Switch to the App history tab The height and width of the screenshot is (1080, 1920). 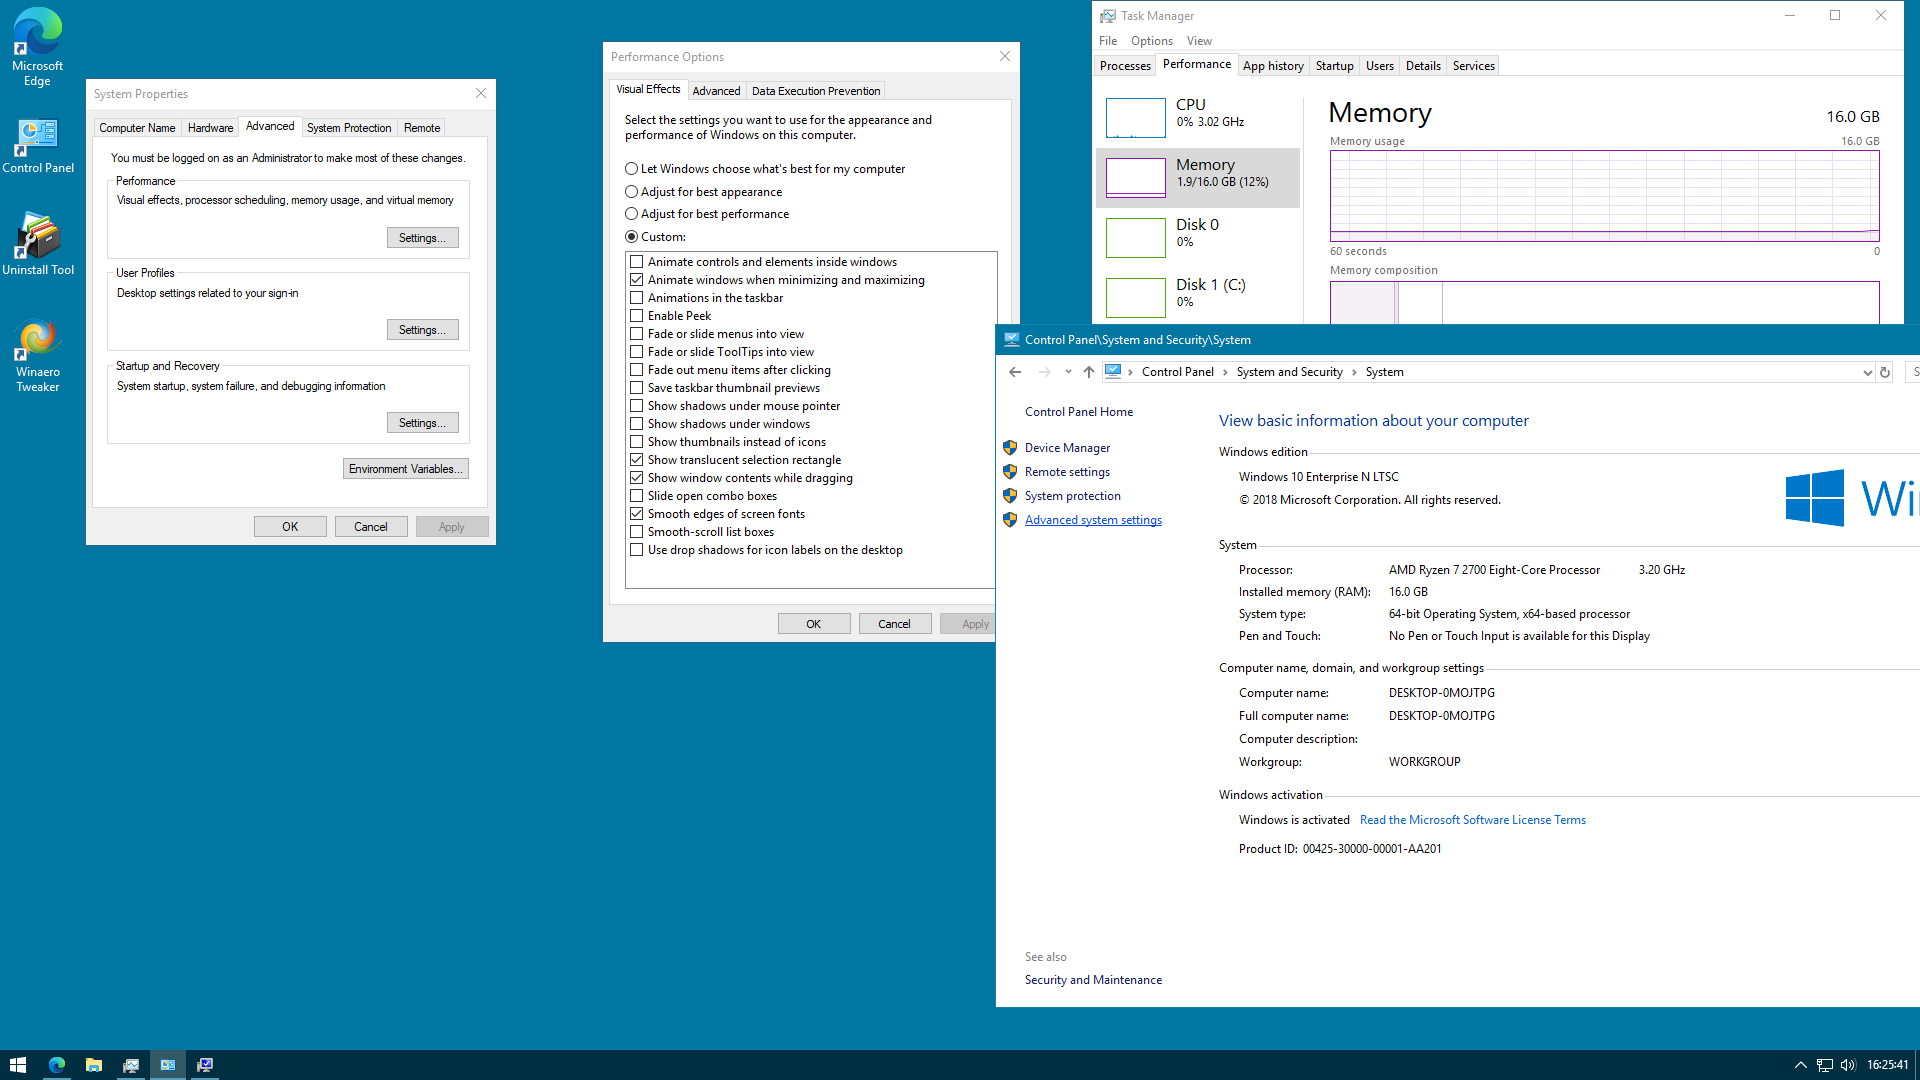[x=1273, y=66]
